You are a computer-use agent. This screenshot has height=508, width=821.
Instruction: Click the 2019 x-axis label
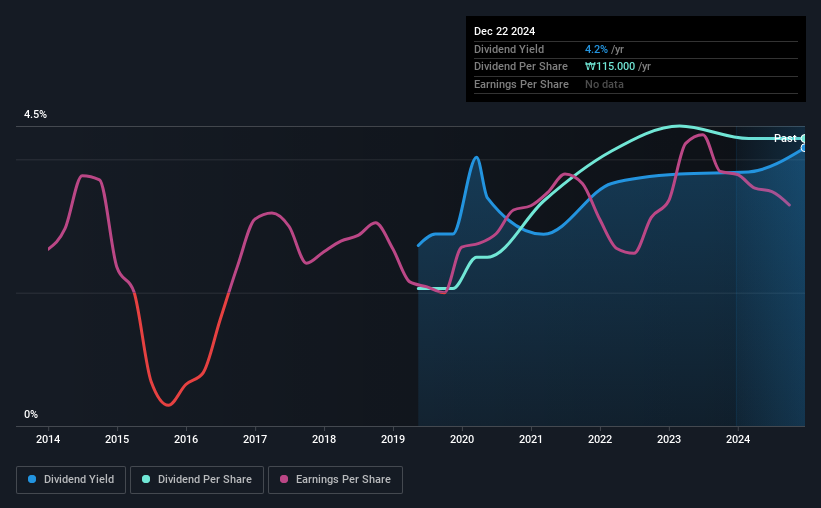coord(393,439)
